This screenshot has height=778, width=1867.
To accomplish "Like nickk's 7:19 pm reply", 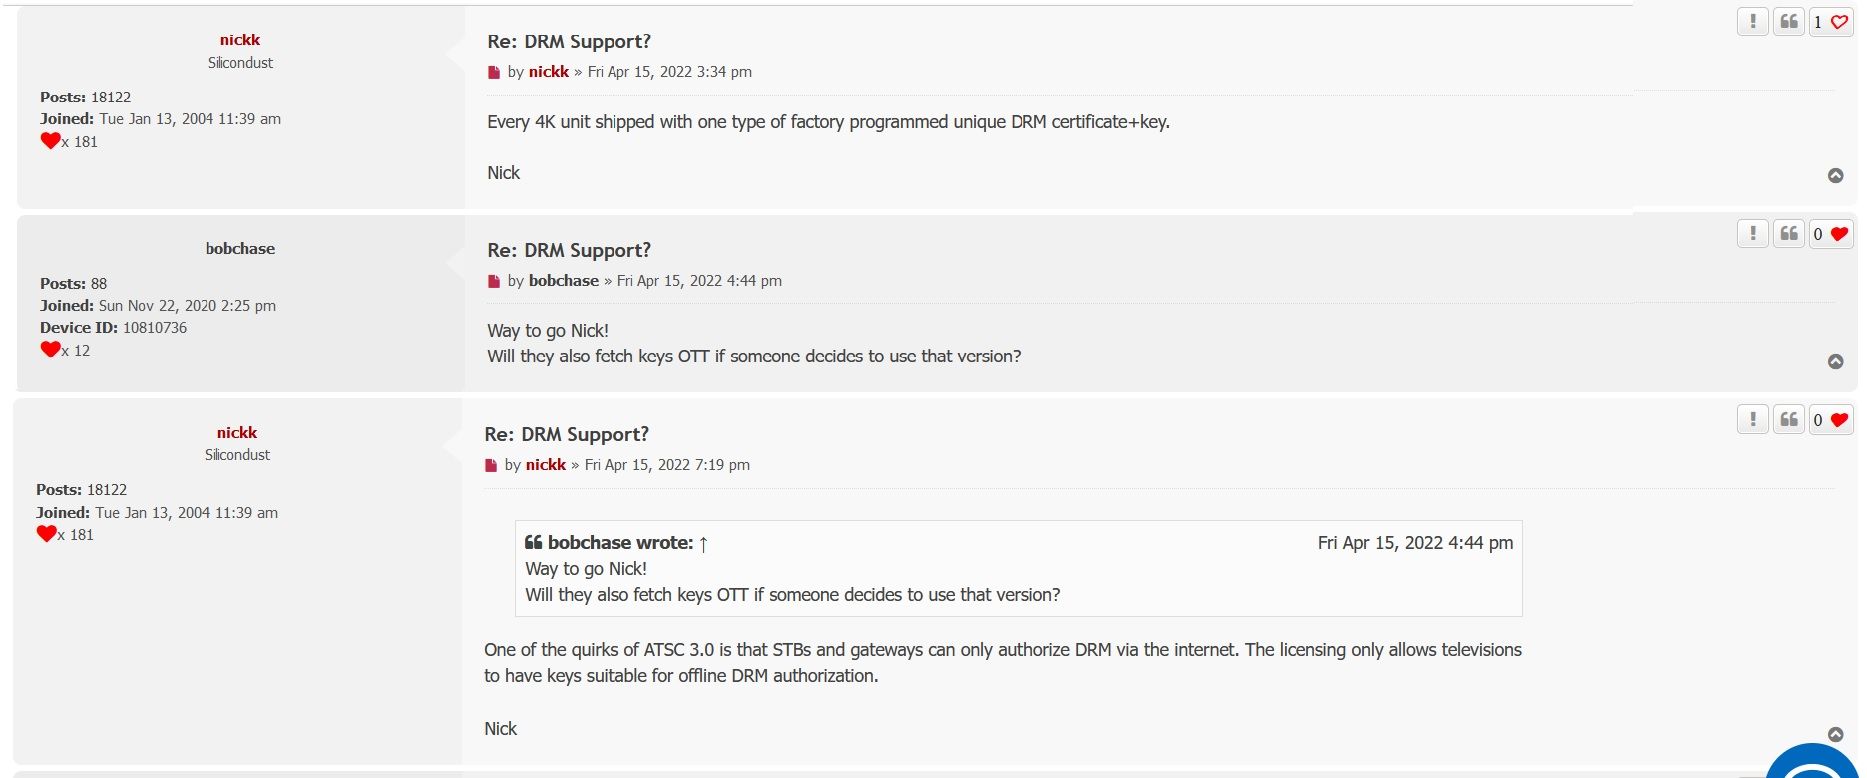I will pyautogui.click(x=1831, y=419).
